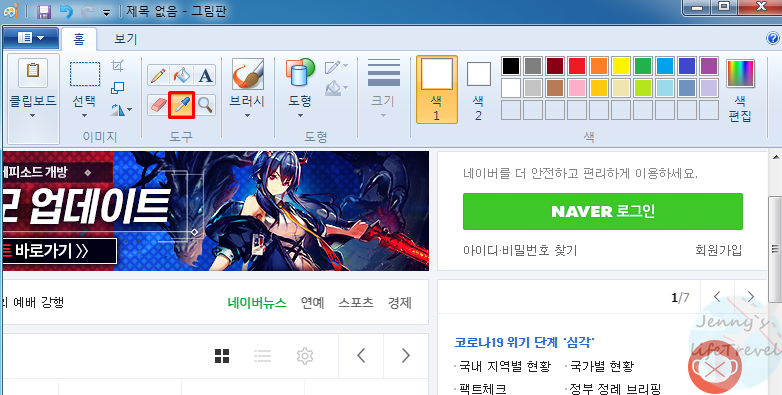Open the 경제 news tab
Image resolution: width=782 pixels, height=395 pixels.
tap(400, 303)
